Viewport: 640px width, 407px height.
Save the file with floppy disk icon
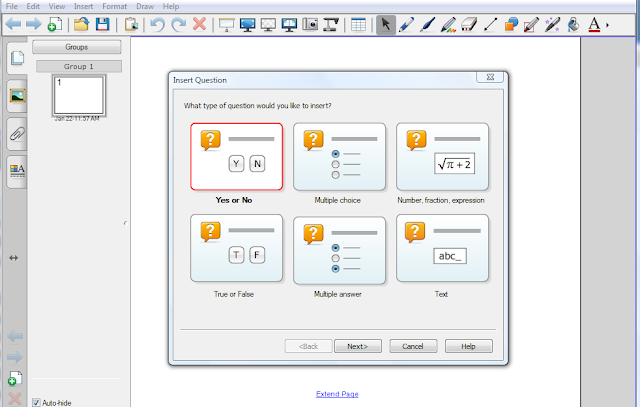(102, 24)
